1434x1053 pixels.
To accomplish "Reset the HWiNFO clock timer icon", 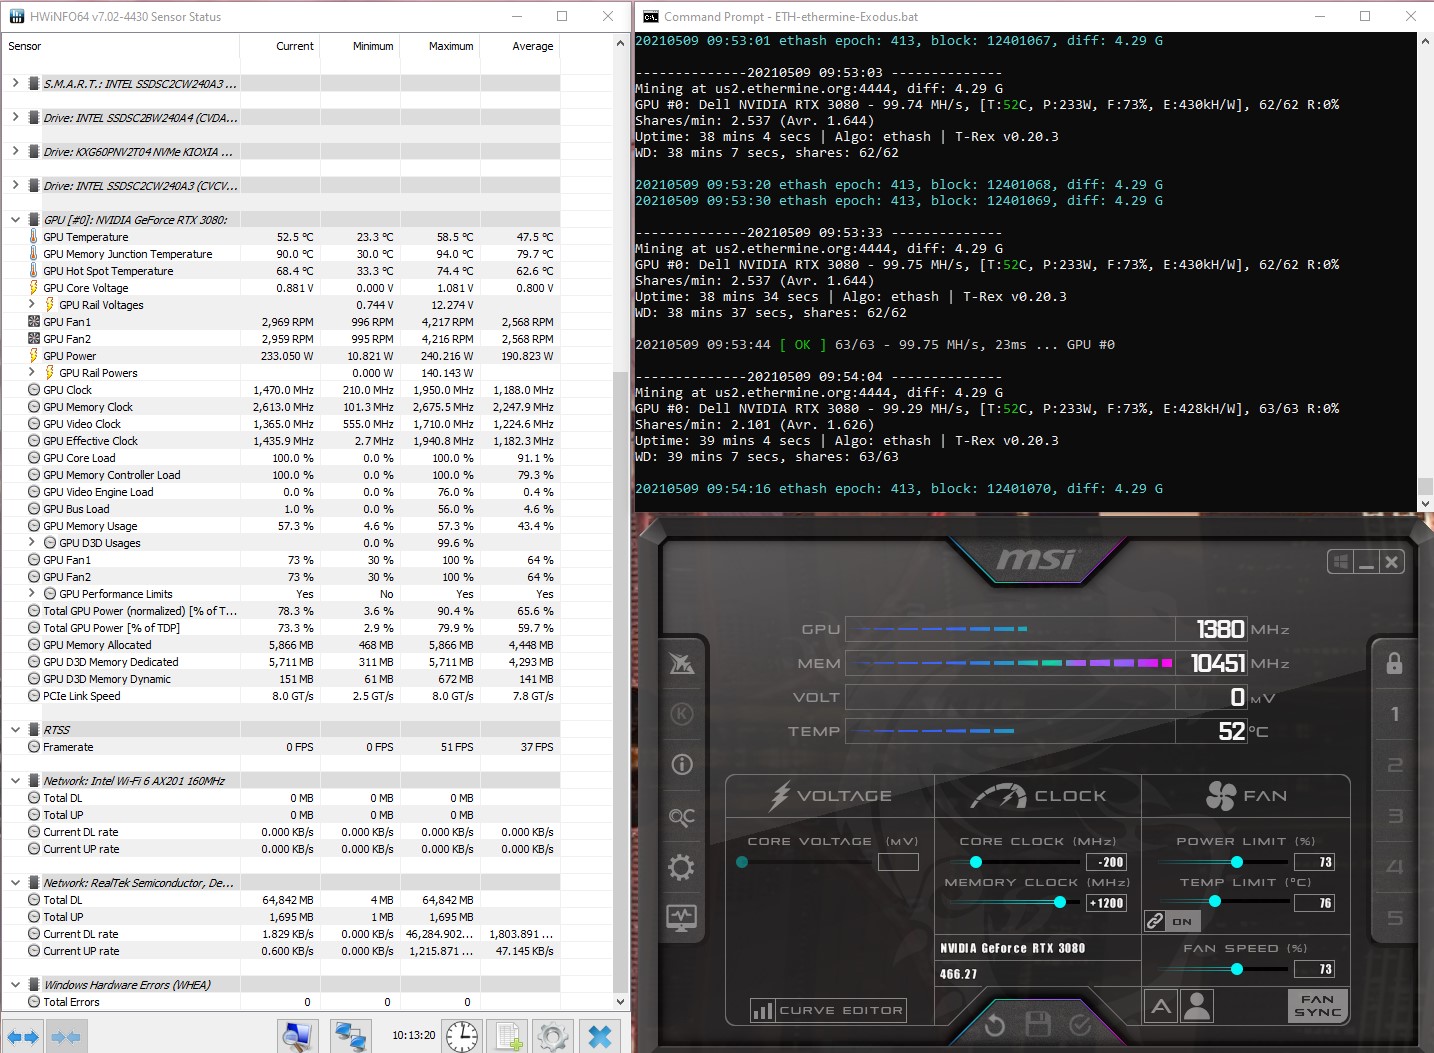I will (x=461, y=1037).
